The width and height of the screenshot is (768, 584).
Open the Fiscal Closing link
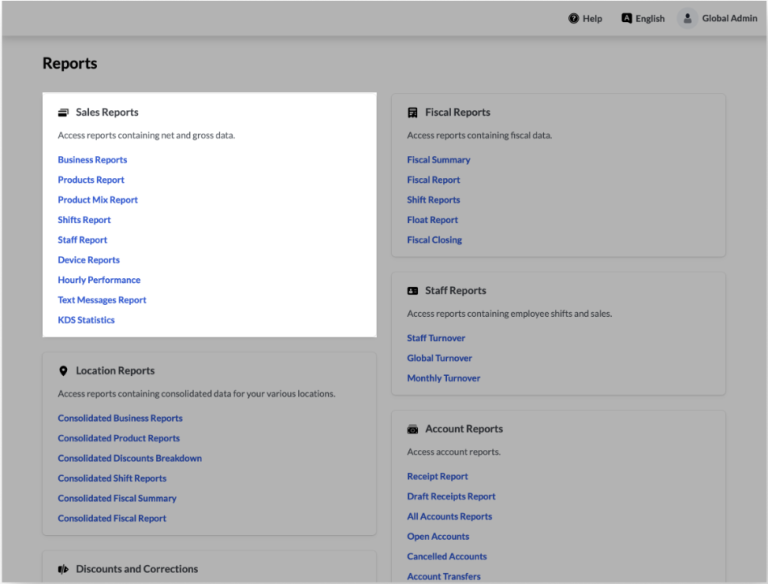[x=434, y=240]
